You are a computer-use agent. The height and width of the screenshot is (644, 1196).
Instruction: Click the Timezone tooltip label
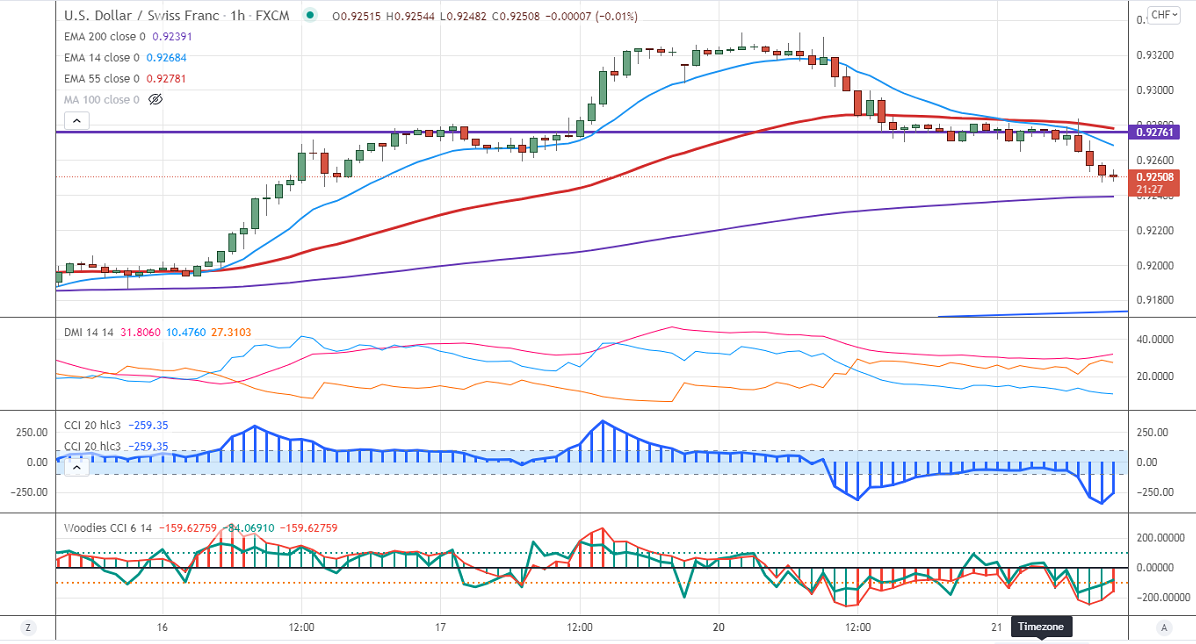pyautogui.click(x=1041, y=626)
